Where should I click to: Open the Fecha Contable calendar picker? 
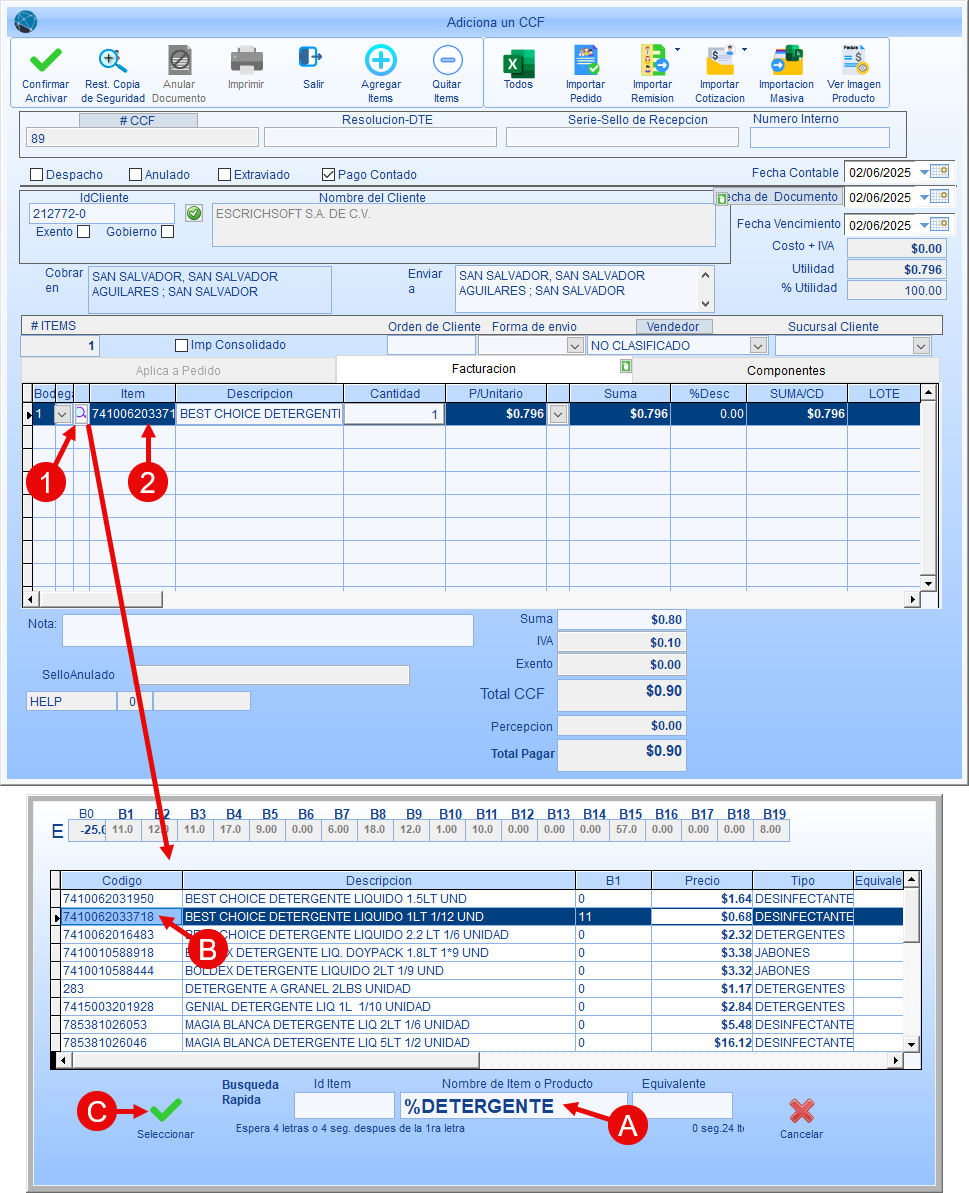click(940, 172)
